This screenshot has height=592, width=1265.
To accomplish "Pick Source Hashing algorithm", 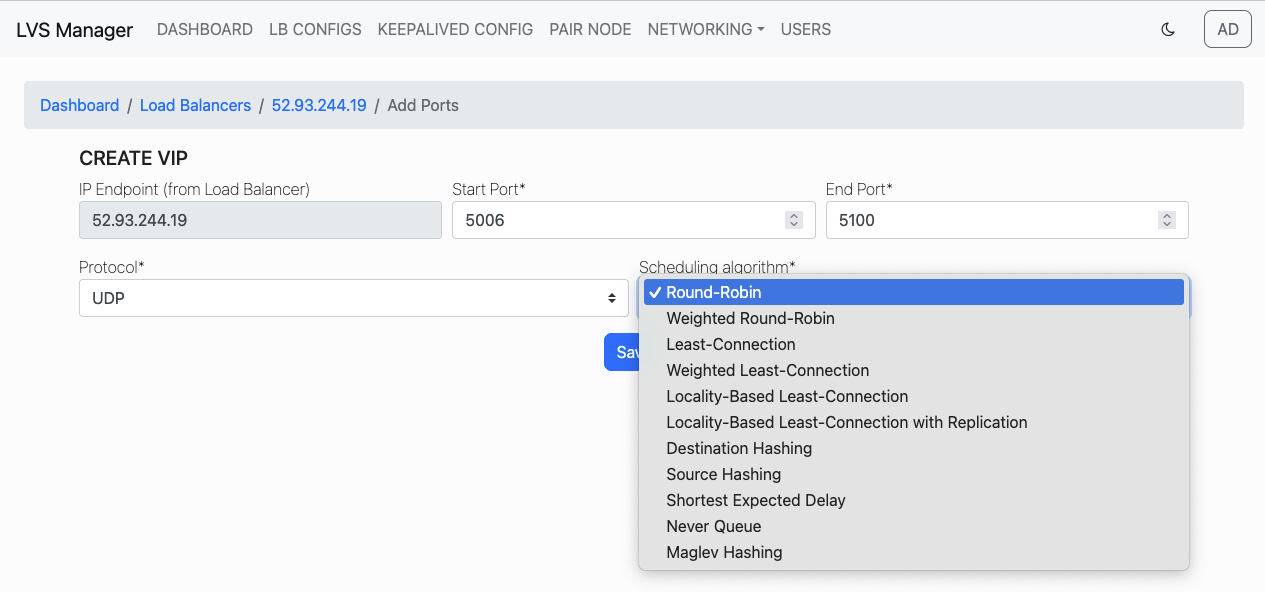I will pyautogui.click(x=914, y=474).
